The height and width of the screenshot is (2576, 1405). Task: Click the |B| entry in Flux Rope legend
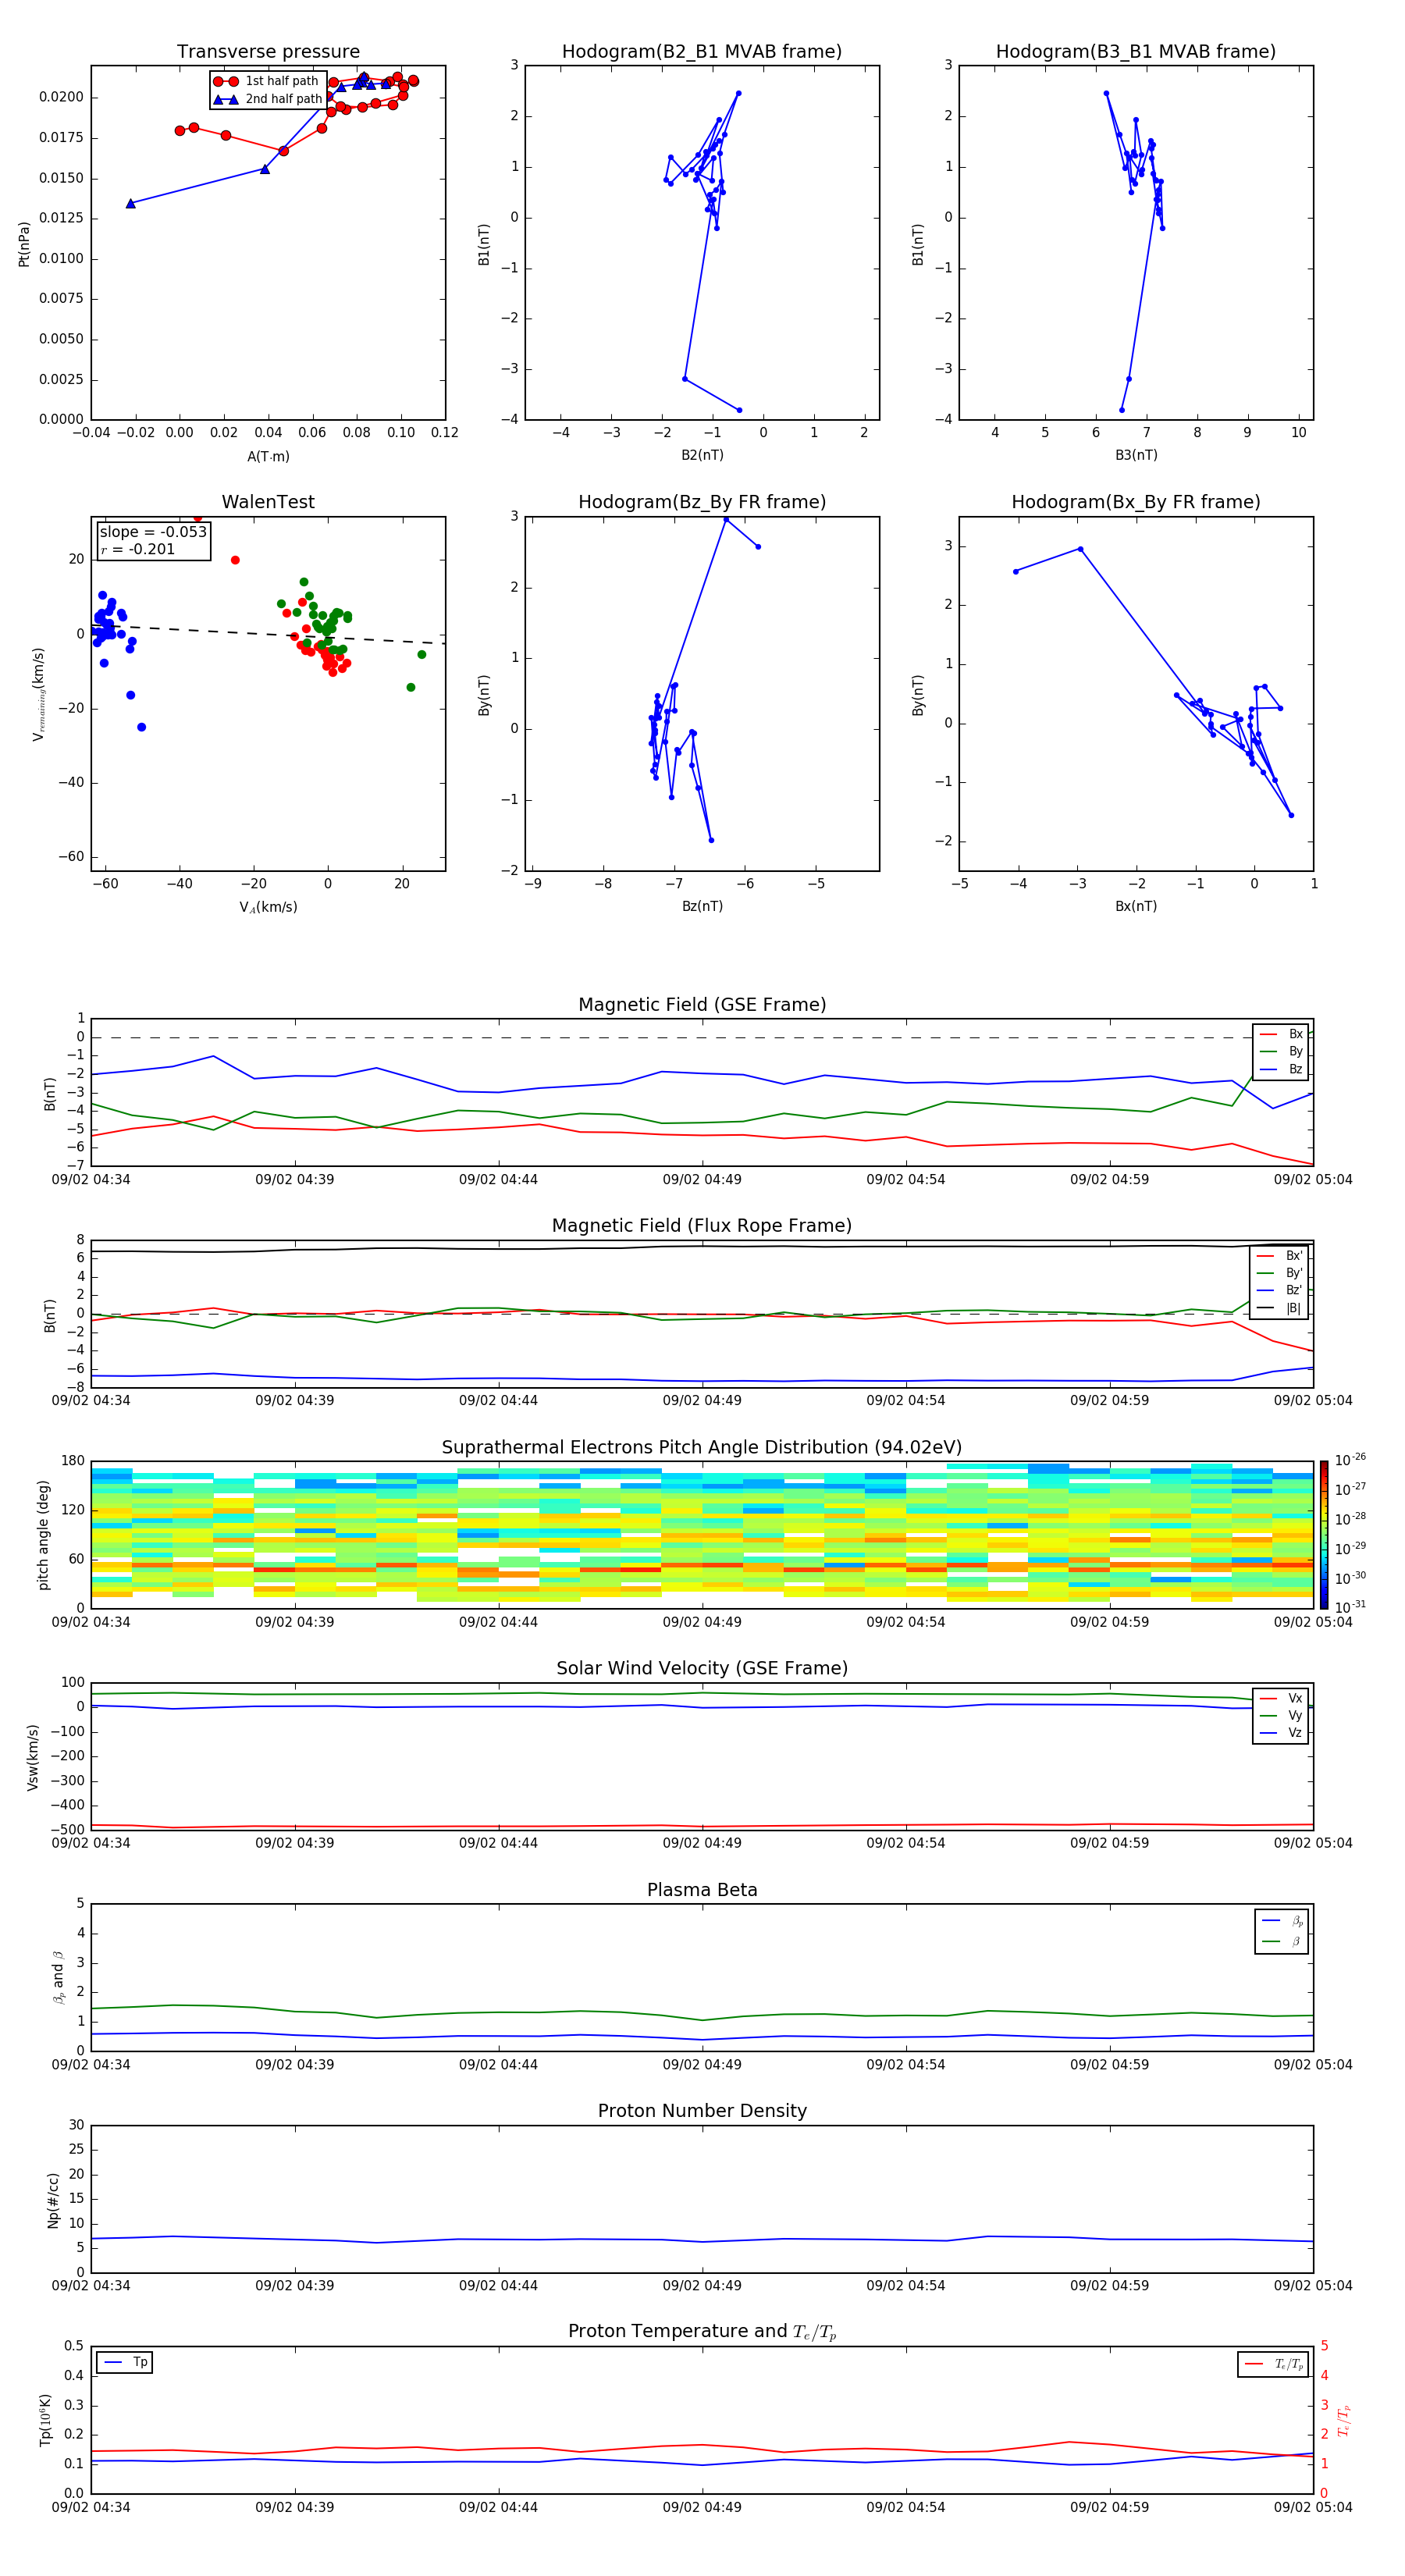(1280, 1308)
